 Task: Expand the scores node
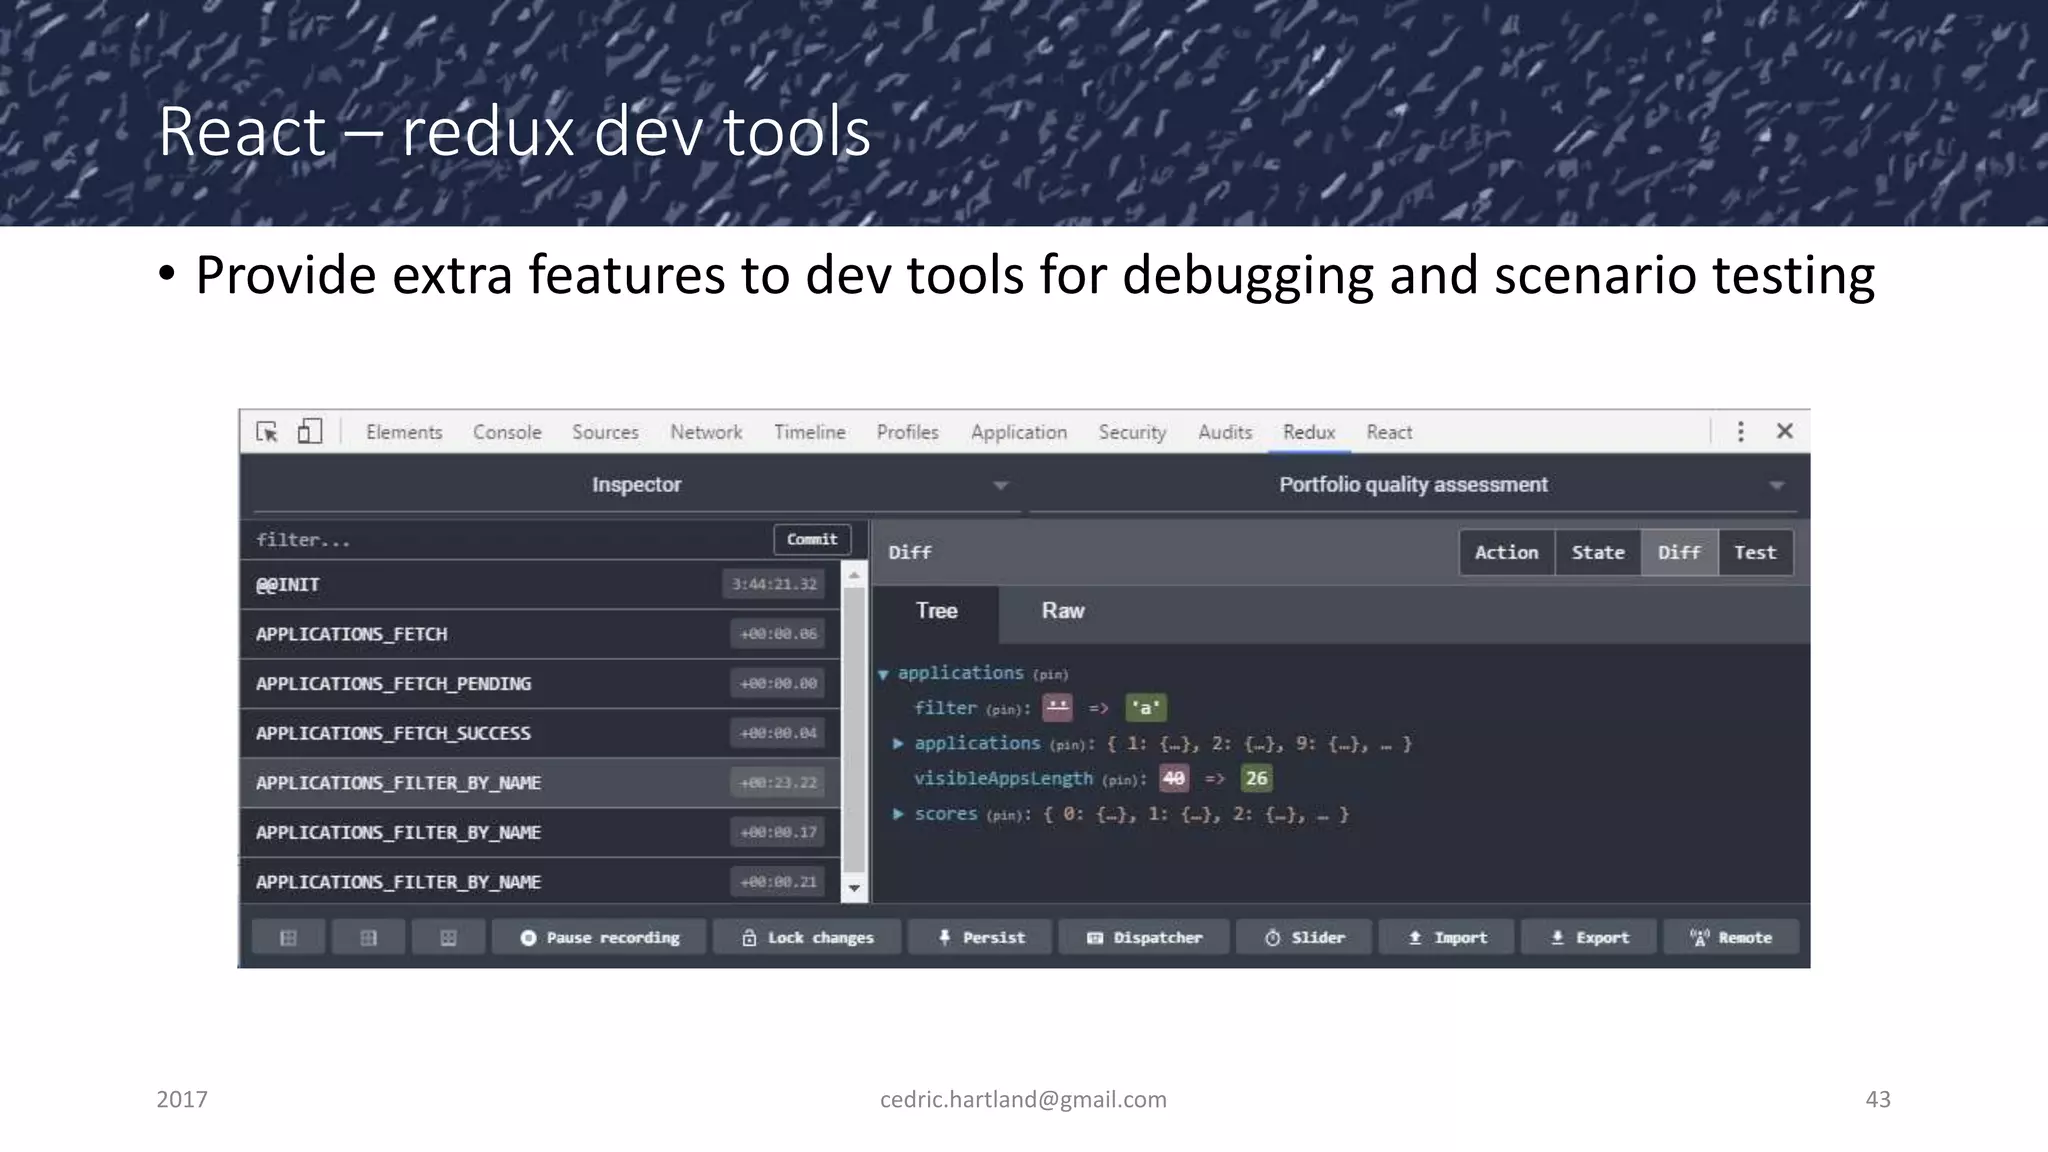[898, 814]
